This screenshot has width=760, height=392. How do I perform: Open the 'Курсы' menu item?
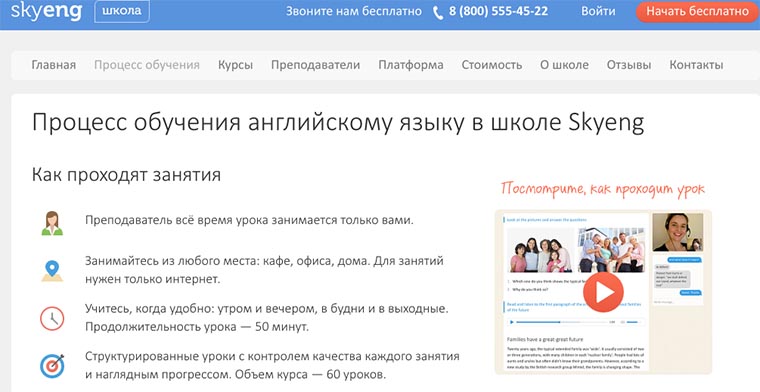tap(236, 65)
